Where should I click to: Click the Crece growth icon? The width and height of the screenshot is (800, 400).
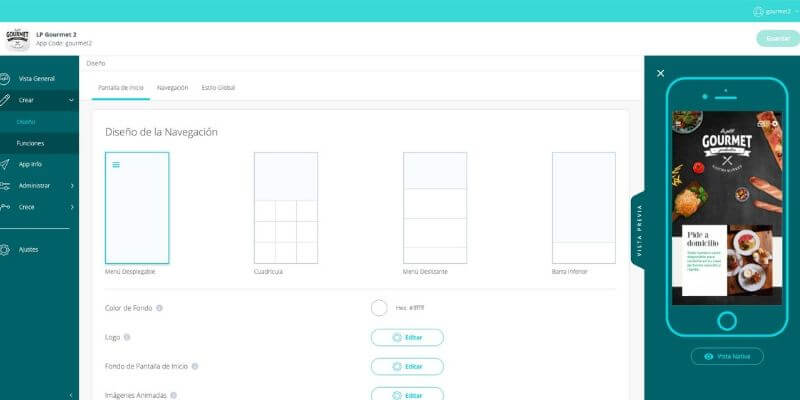pos(7,207)
